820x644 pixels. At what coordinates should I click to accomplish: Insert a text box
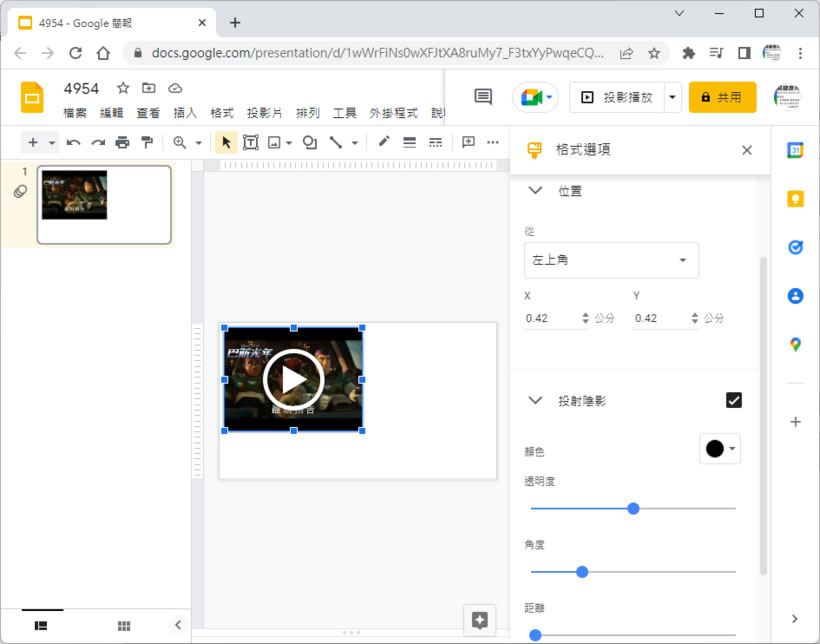tap(251, 142)
